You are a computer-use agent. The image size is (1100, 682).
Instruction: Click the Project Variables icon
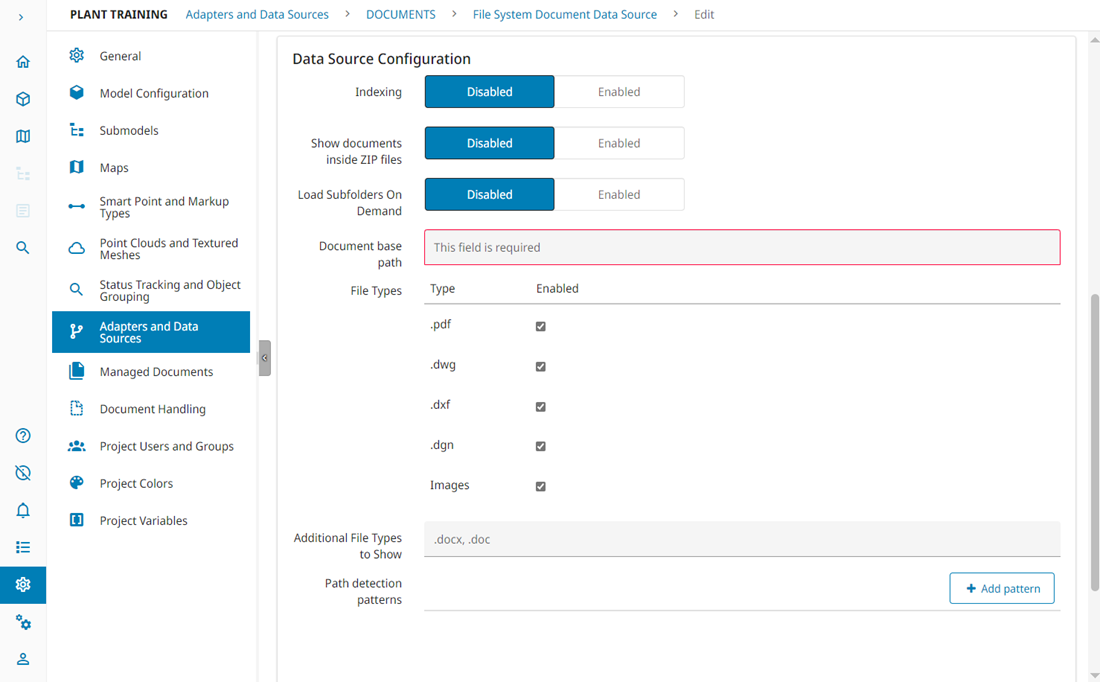76,520
